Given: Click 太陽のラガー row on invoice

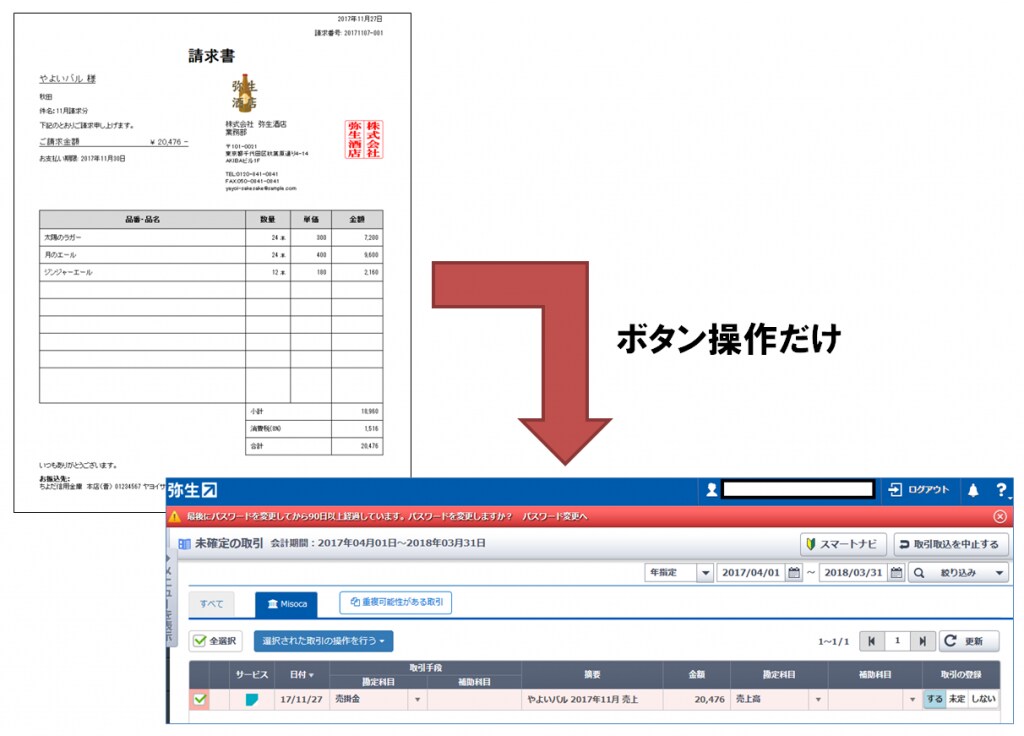Looking at the screenshot, I should tap(211, 238).
